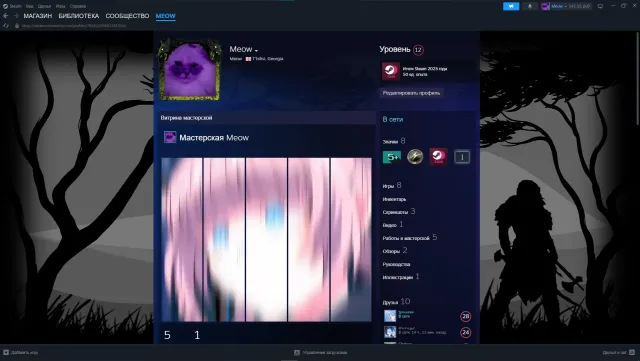Open the round golden badge with lightning

click(415, 157)
